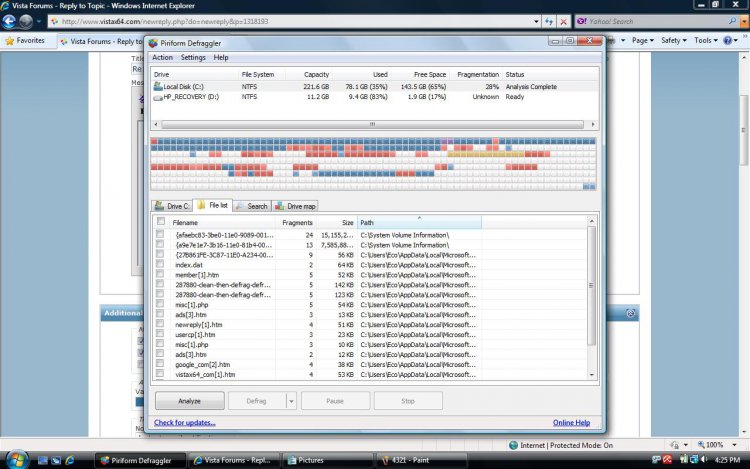Switch to Pictures window in taskbar
750x469 pixels.
click(x=328, y=460)
